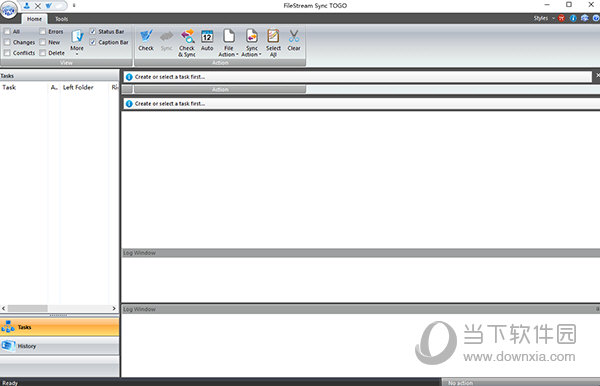
Task: Click the Tasks pane network icon
Action: (8, 327)
